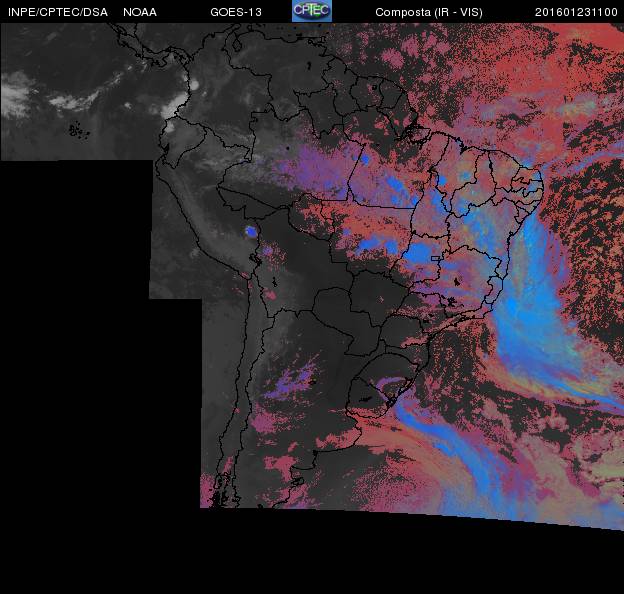Screen dimensions: 624x594
Task: Click the GOES-13 satellite label
Action: (236, 12)
